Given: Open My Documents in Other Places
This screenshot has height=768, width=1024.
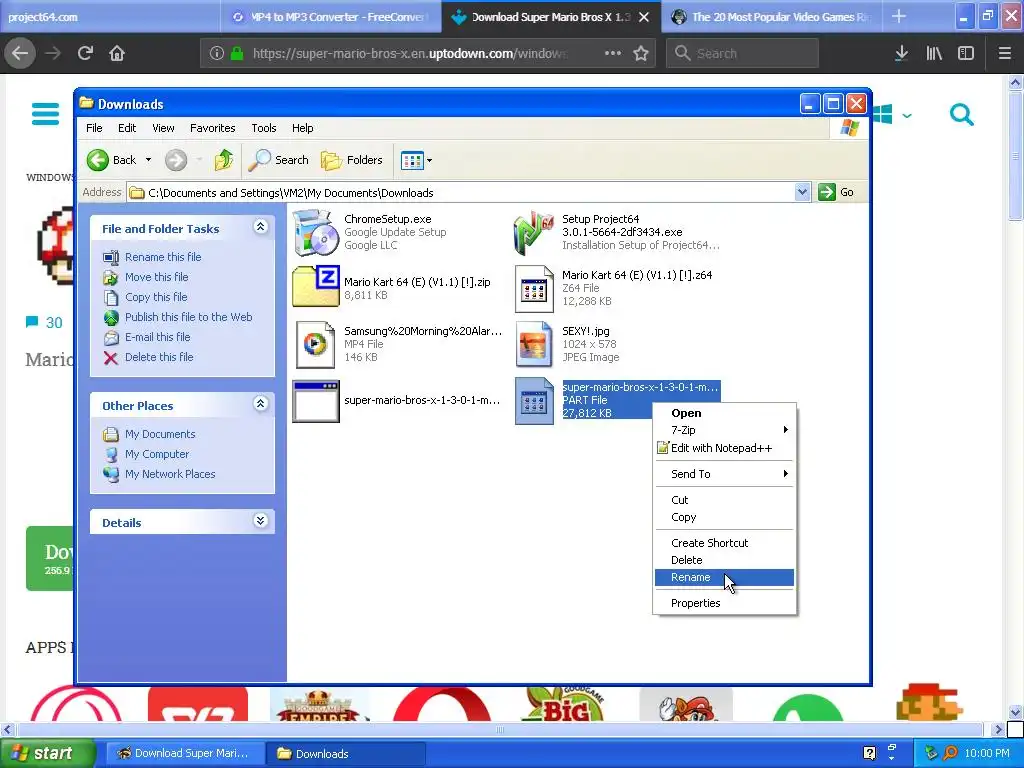Looking at the screenshot, I should click(x=160, y=434).
